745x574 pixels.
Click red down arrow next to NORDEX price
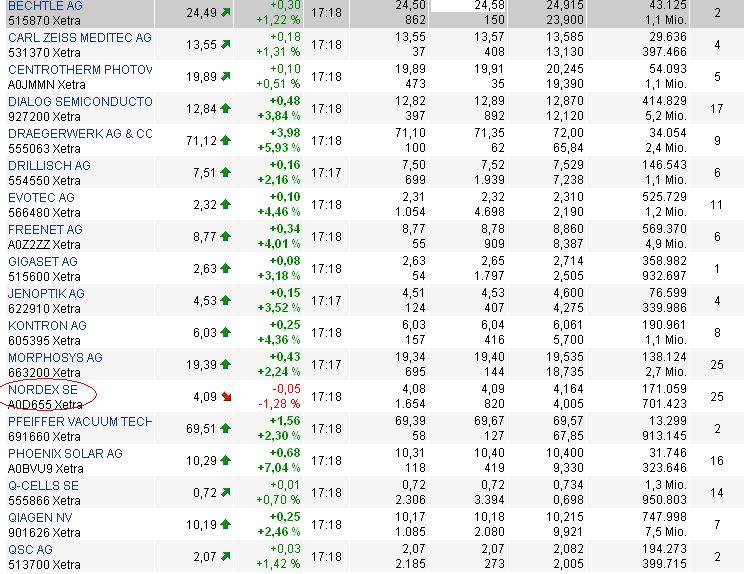point(226,396)
